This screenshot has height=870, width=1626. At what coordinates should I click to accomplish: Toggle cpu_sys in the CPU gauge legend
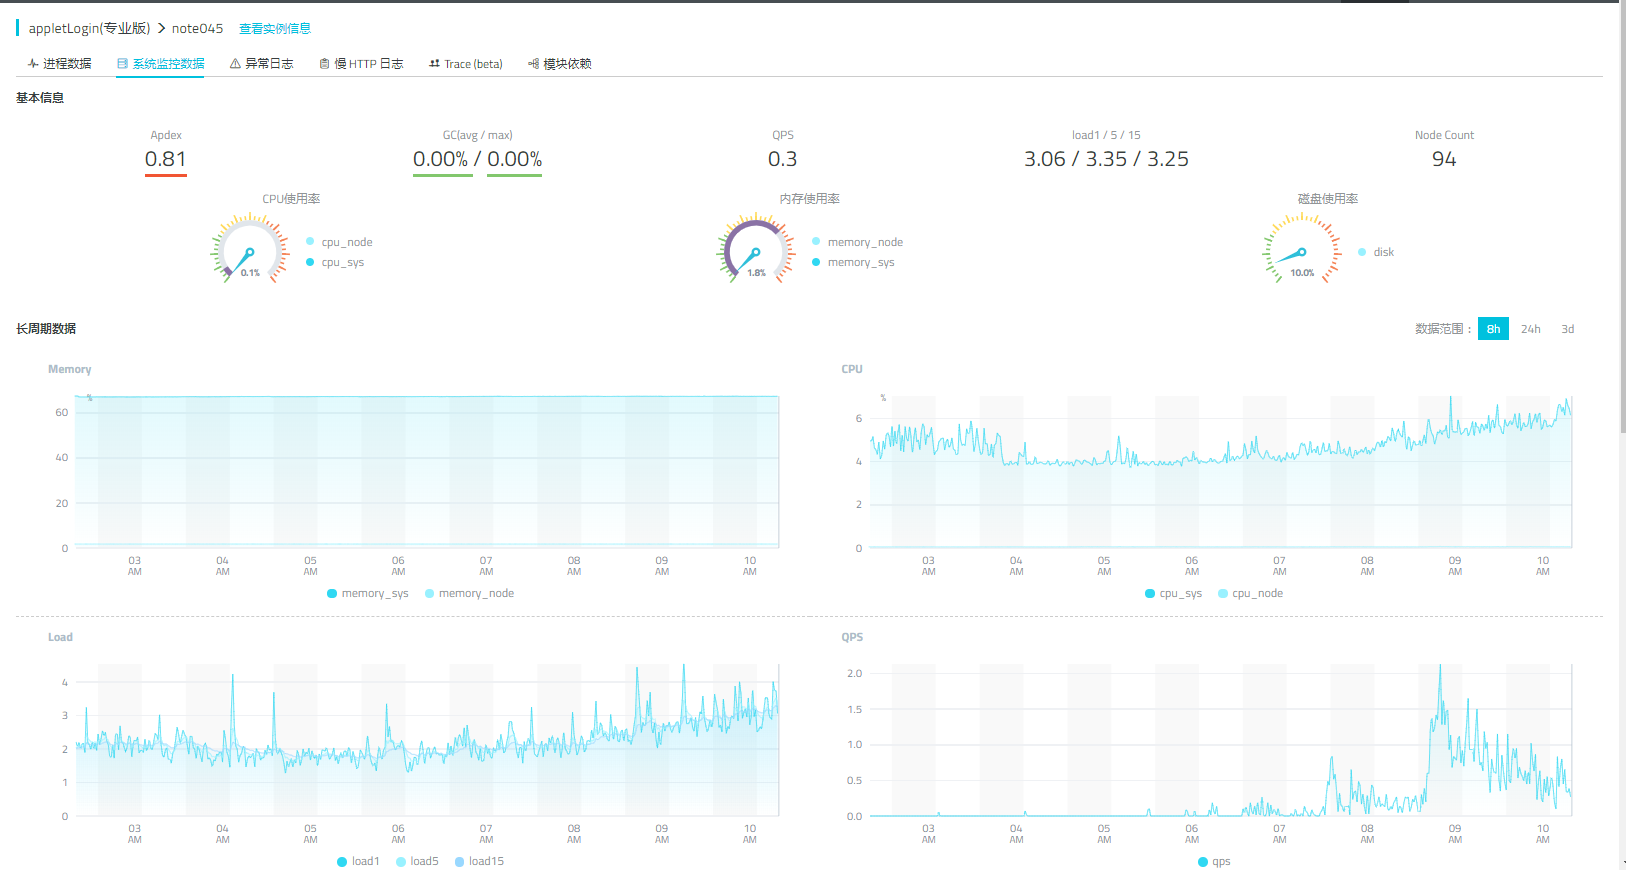(335, 262)
